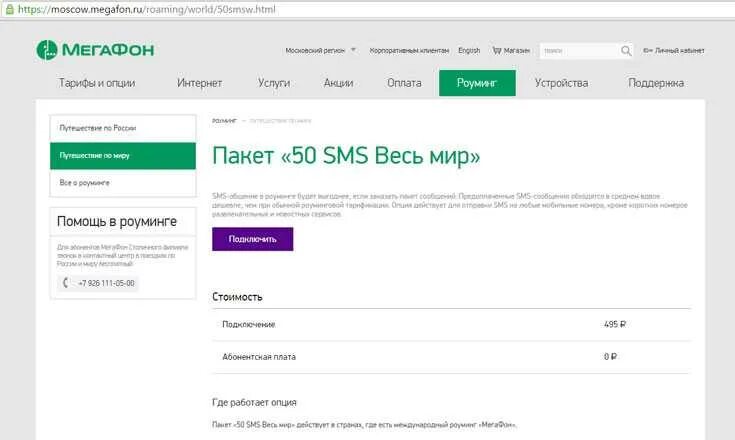Click the Роуминг breadcrumb link
Viewport: 735px width, 440px height.
click(x=225, y=121)
